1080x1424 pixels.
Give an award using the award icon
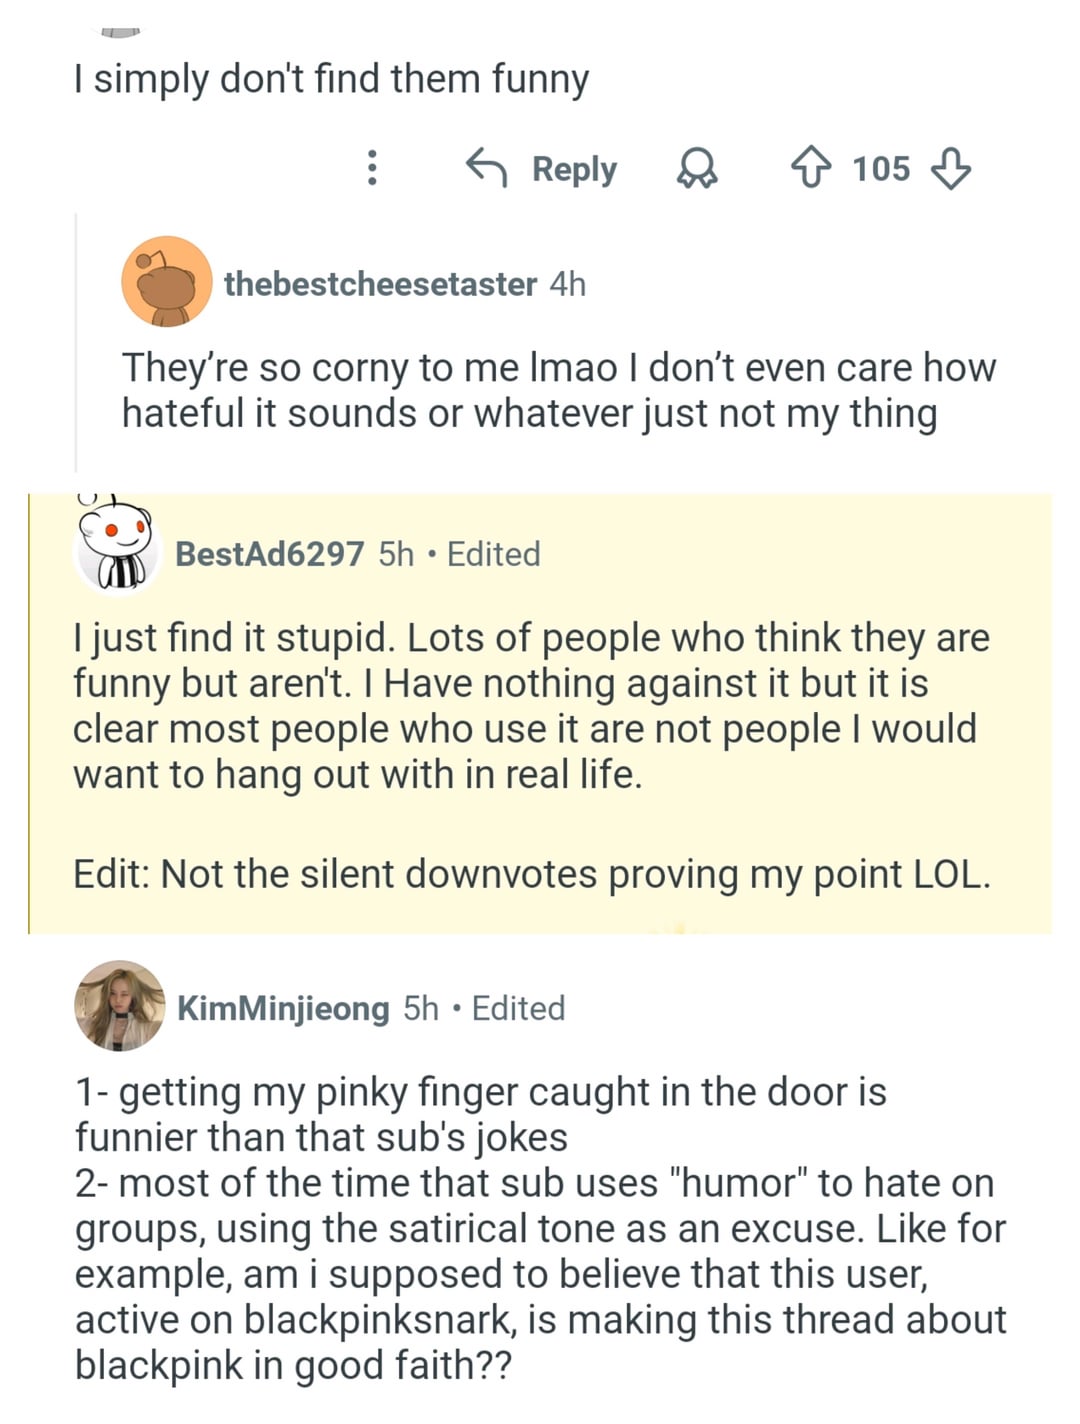(697, 169)
